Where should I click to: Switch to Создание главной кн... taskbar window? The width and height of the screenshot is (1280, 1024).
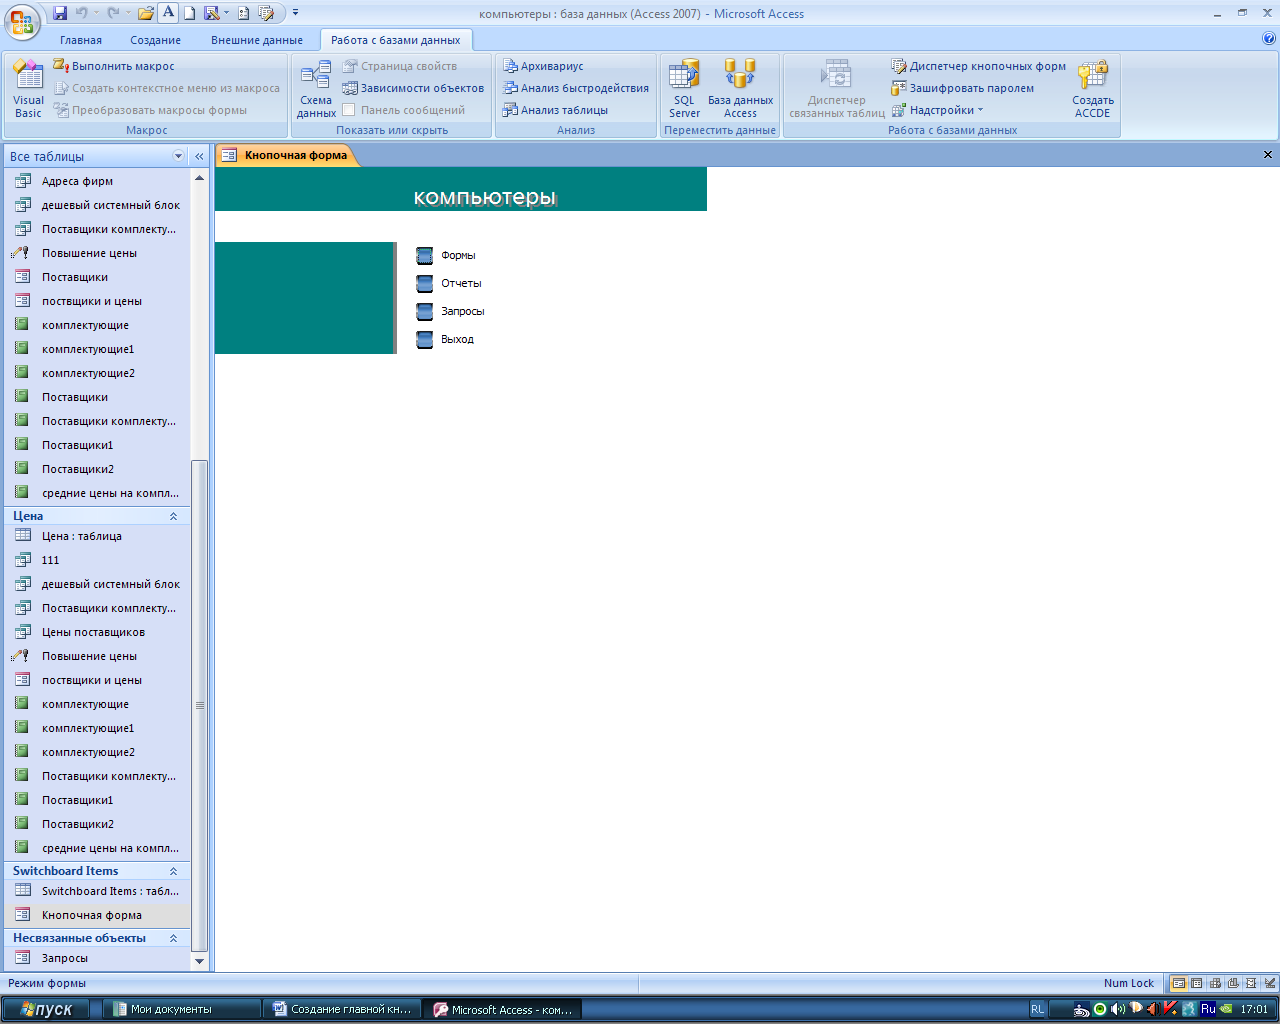coord(341,1009)
